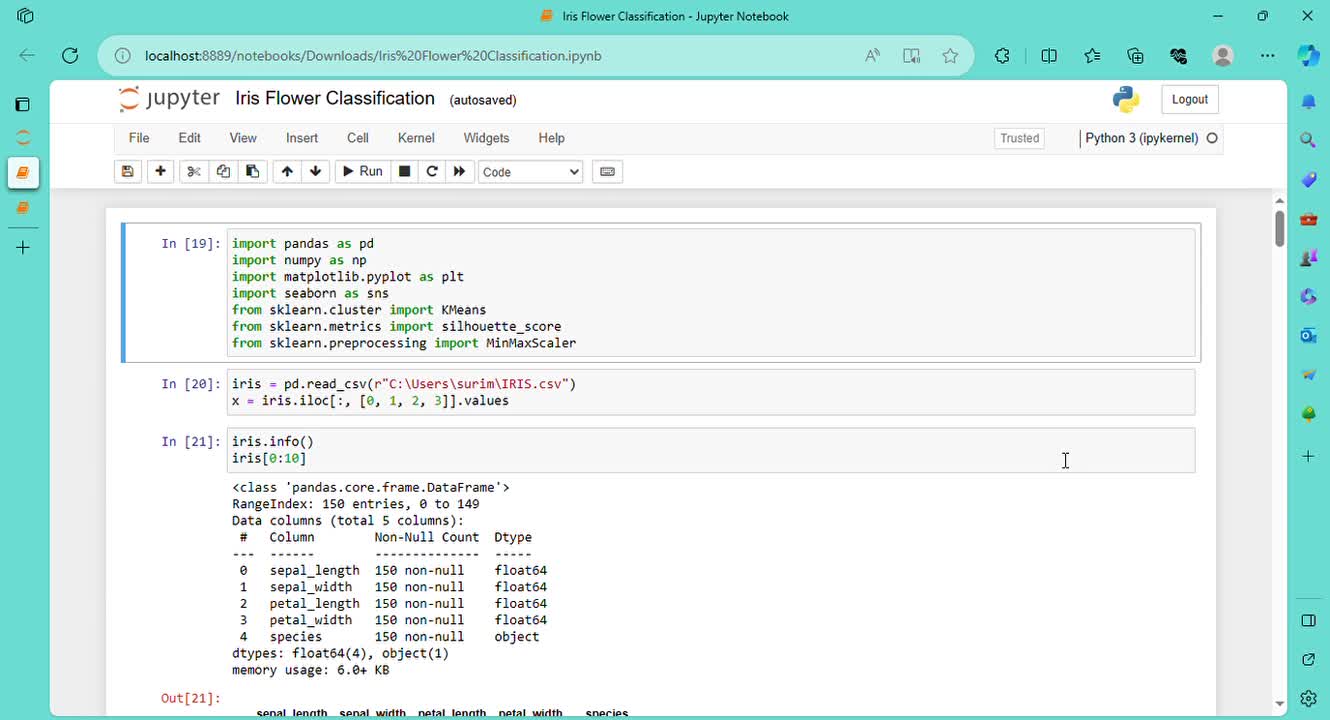
Task: Open the command palette keyboard icon
Action: click(607, 172)
